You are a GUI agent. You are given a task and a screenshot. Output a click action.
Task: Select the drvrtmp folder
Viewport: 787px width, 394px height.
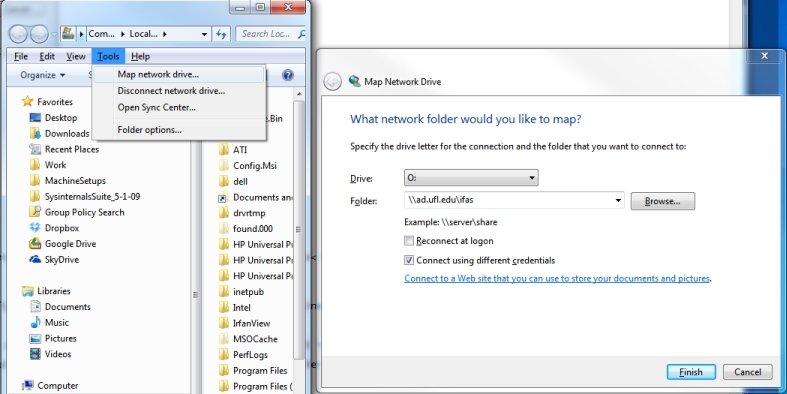click(249, 213)
